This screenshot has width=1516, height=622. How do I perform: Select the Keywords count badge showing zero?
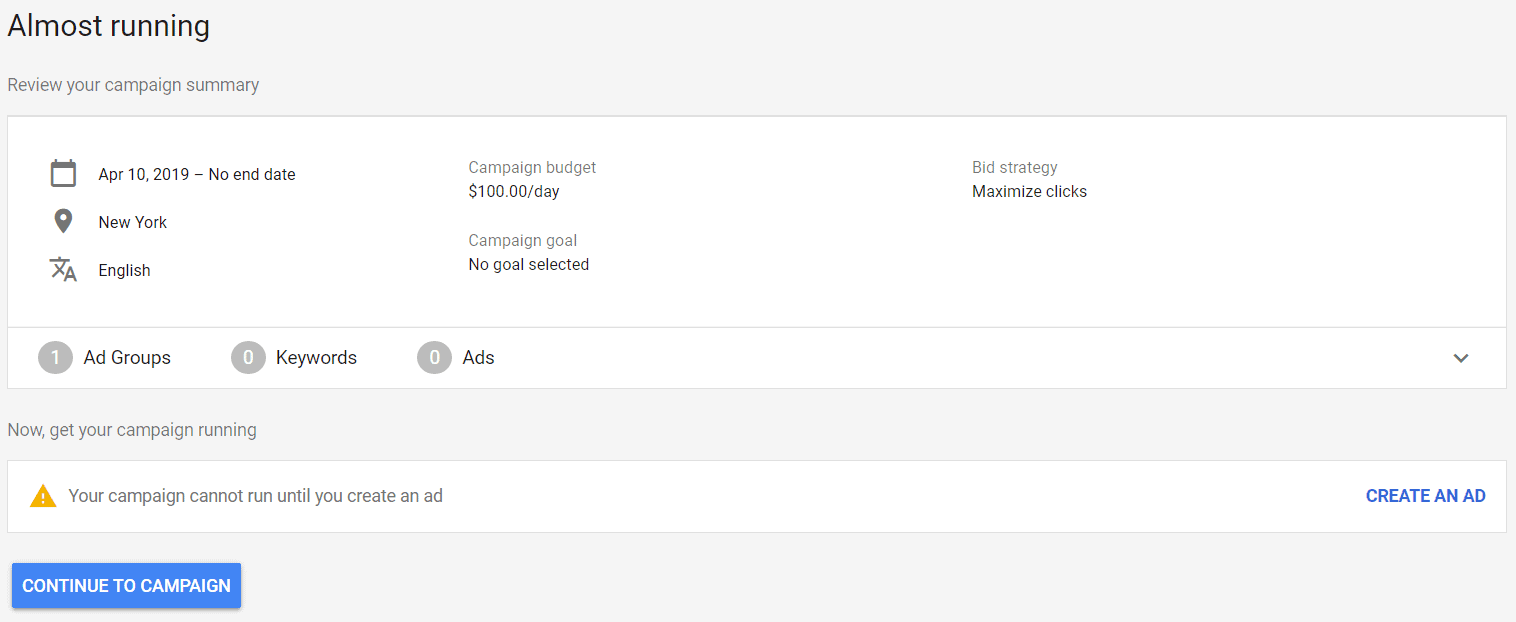coord(248,357)
